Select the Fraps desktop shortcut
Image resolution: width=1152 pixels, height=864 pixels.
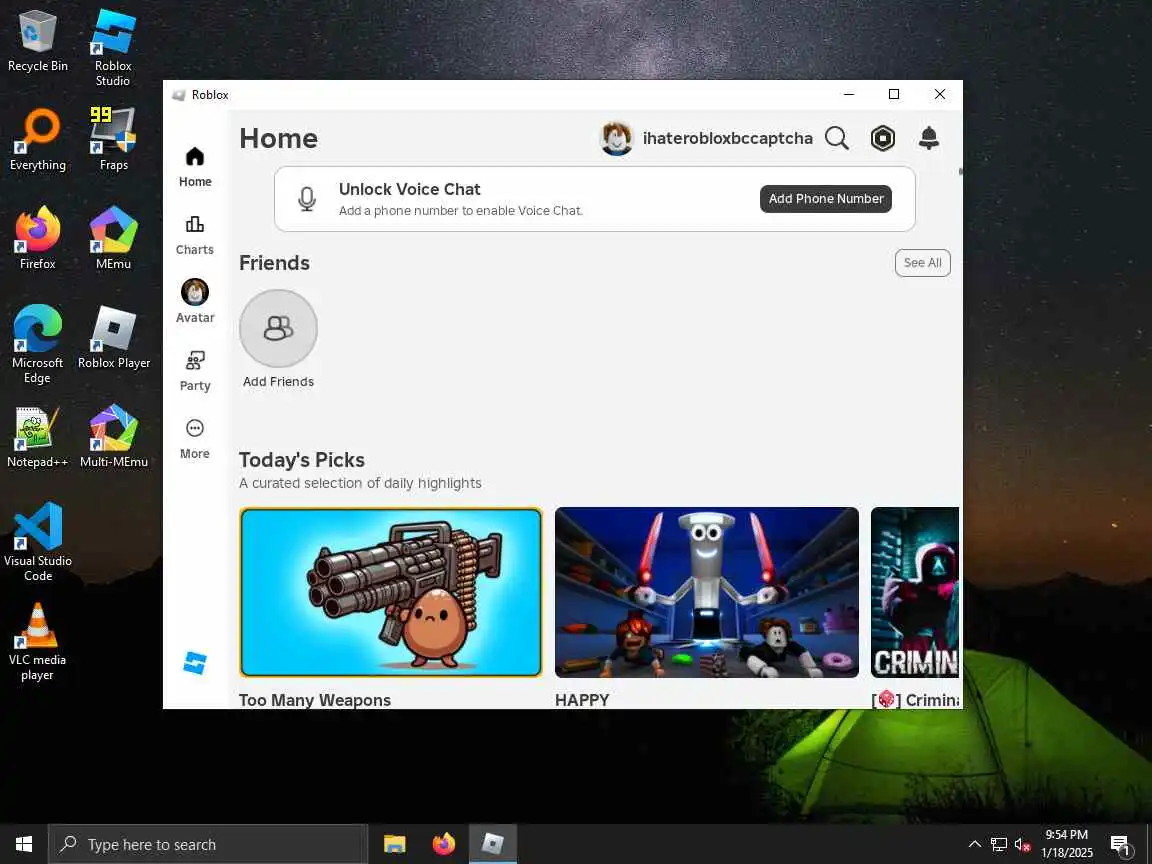[x=113, y=140]
